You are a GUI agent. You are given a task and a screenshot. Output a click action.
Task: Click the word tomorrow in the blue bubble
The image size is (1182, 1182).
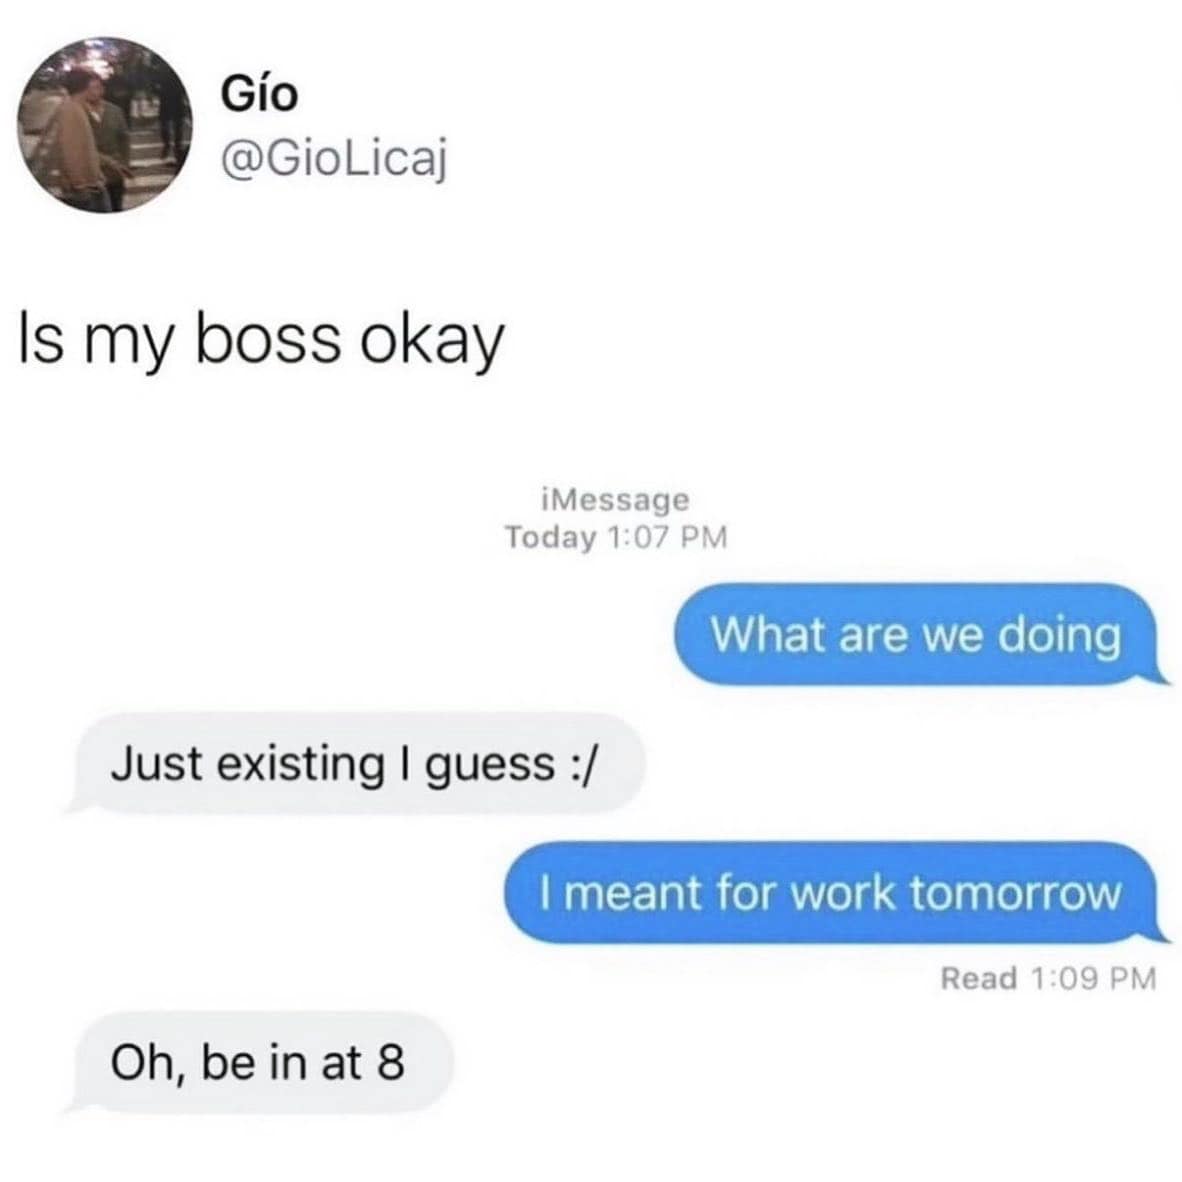click(x=1016, y=893)
